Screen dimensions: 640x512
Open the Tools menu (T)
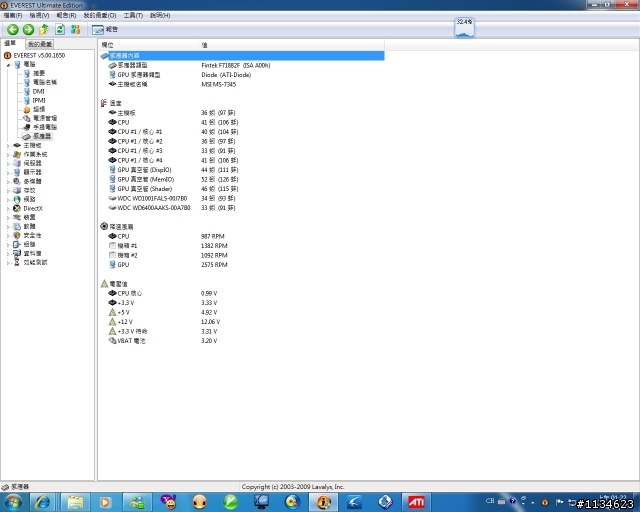pyautogui.click(x=133, y=16)
